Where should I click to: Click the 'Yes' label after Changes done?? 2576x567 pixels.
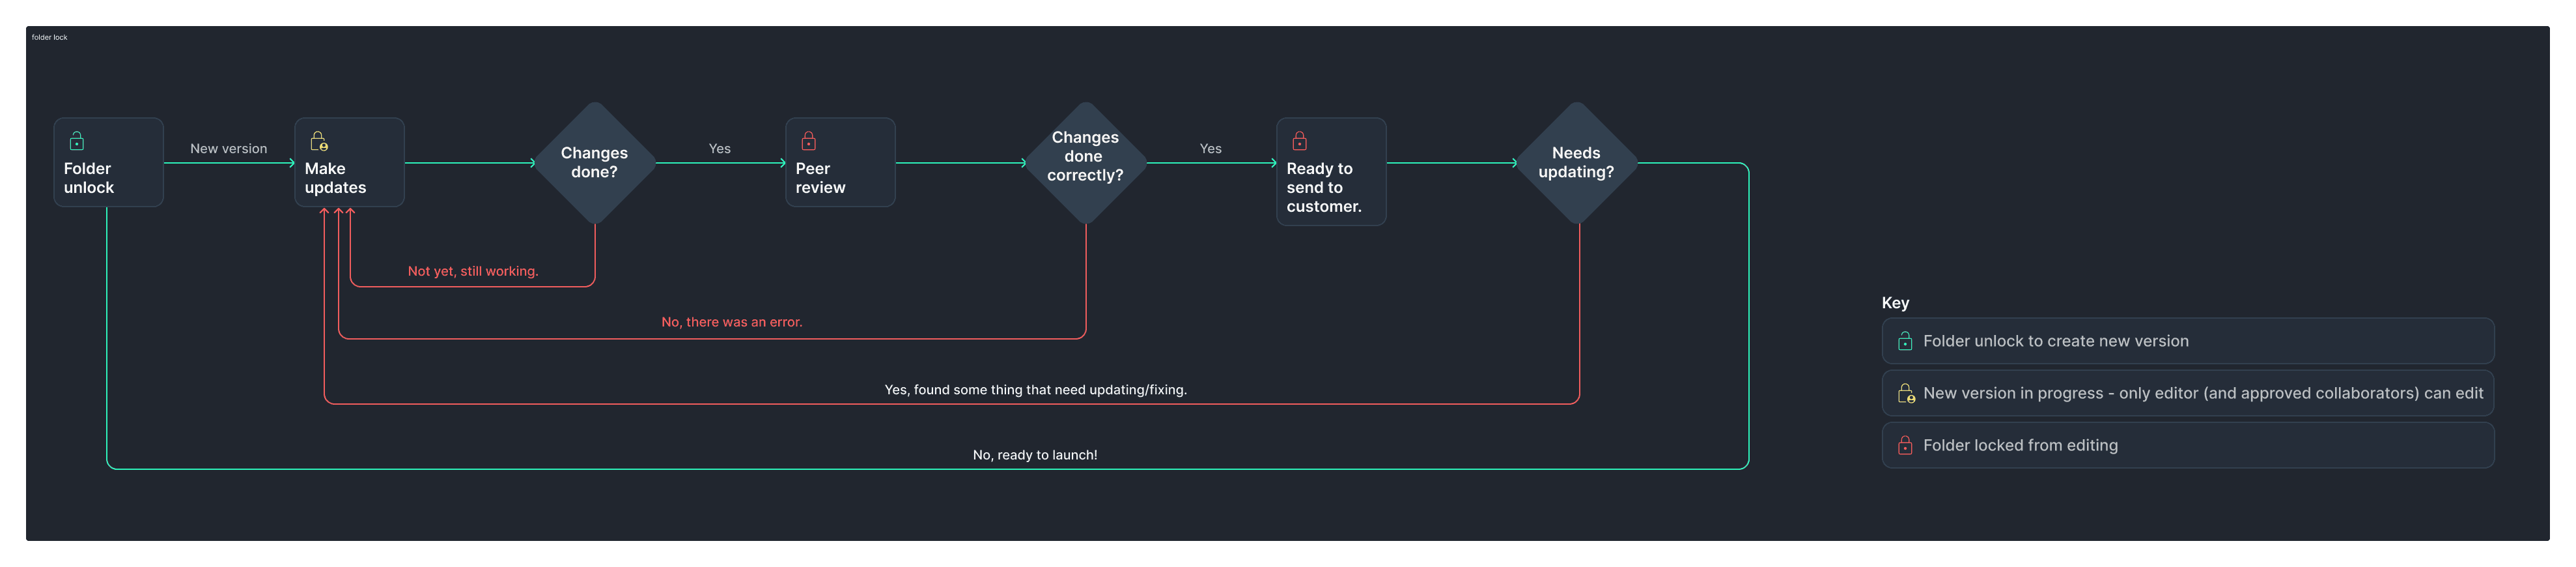[x=720, y=148]
